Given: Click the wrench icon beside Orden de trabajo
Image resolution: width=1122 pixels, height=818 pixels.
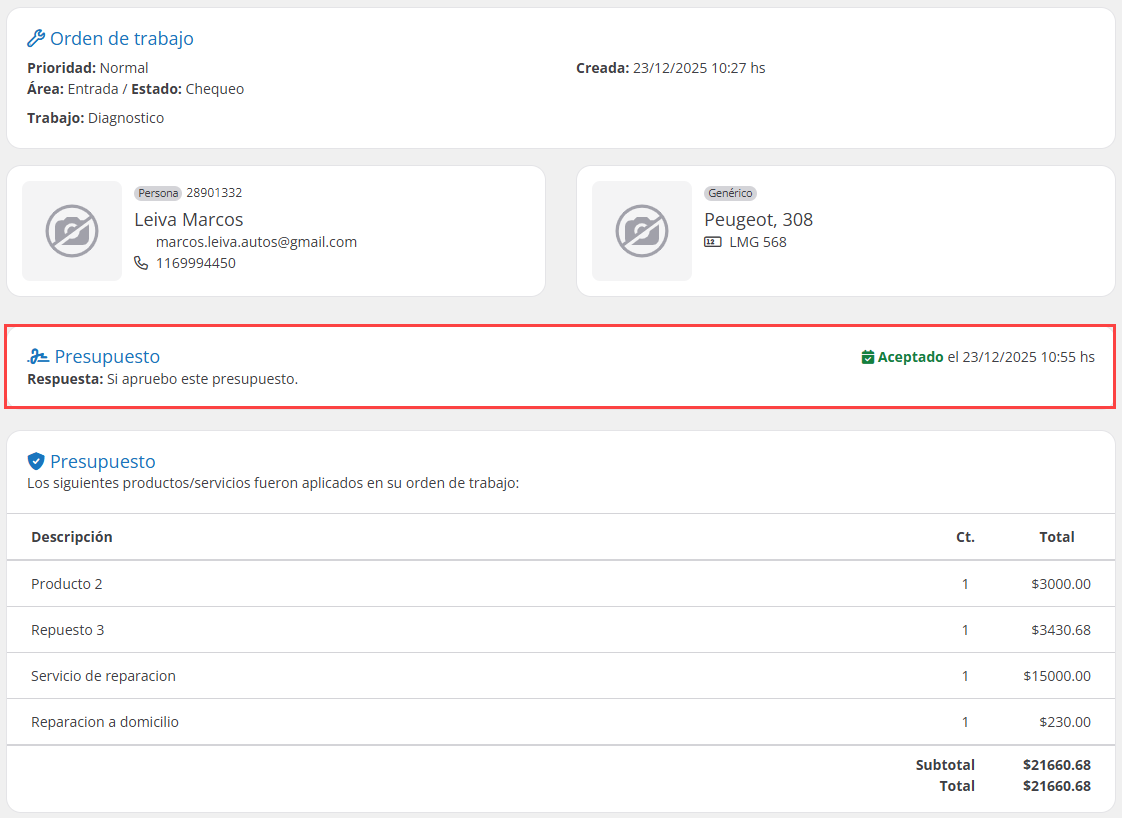Looking at the screenshot, I should point(36,39).
